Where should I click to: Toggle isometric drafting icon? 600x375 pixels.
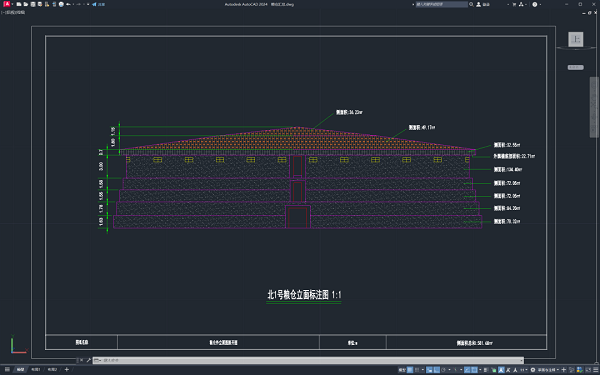coord(455,370)
